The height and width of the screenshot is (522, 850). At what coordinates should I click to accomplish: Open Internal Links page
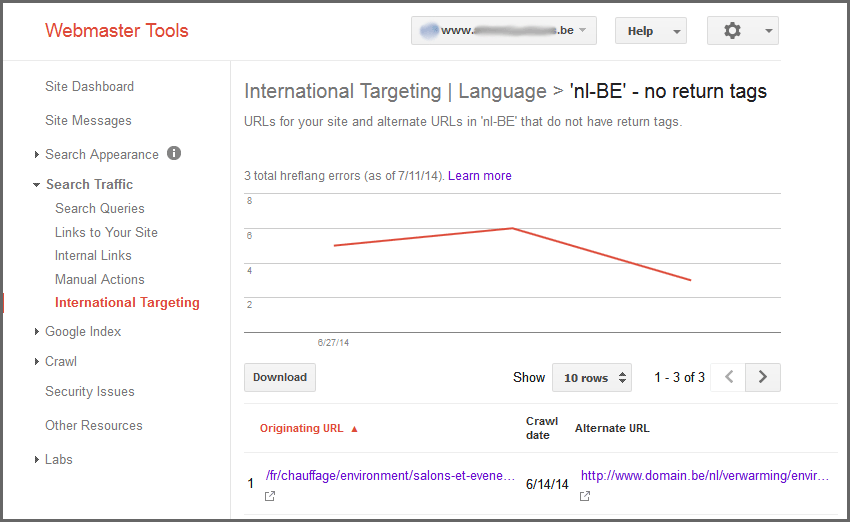[x=93, y=255]
